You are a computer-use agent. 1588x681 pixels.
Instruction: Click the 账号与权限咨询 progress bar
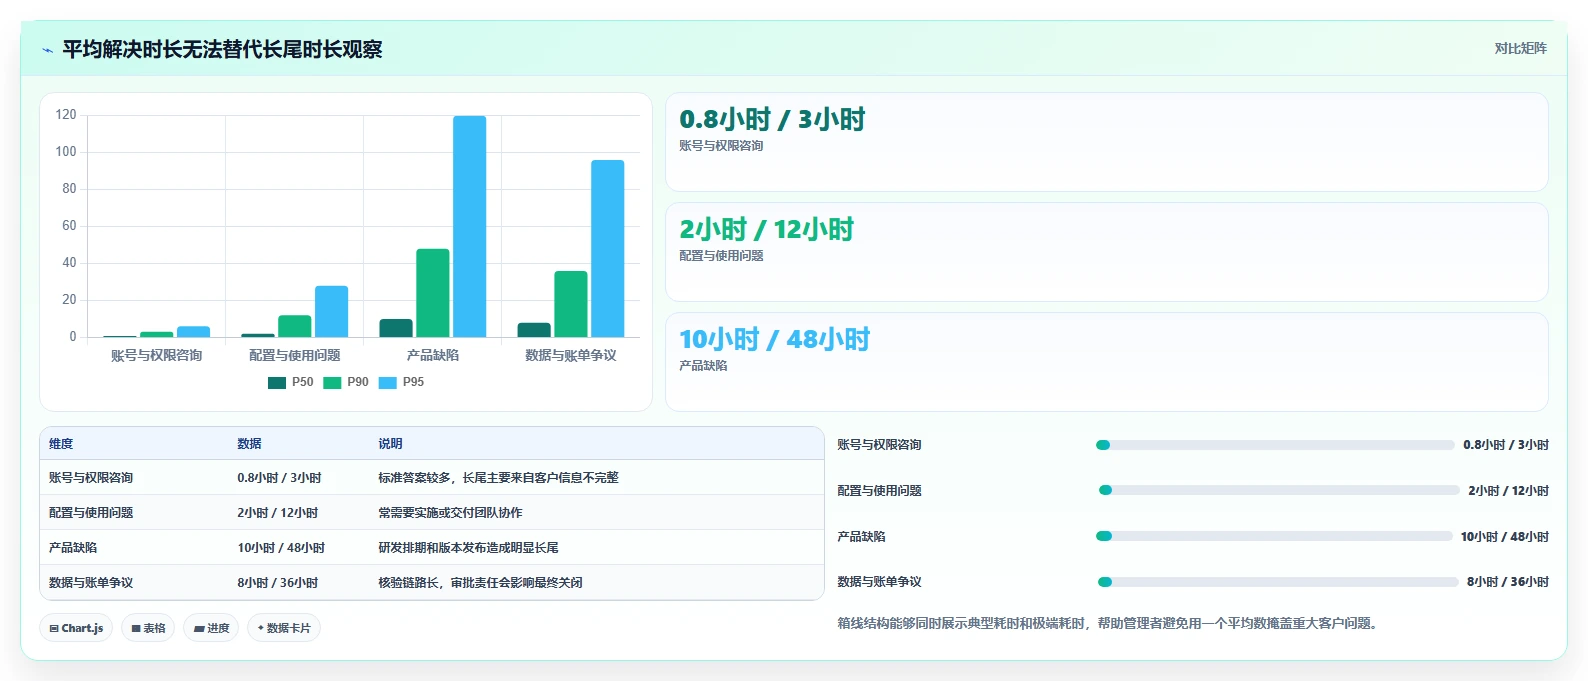click(x=1275, y=445)
